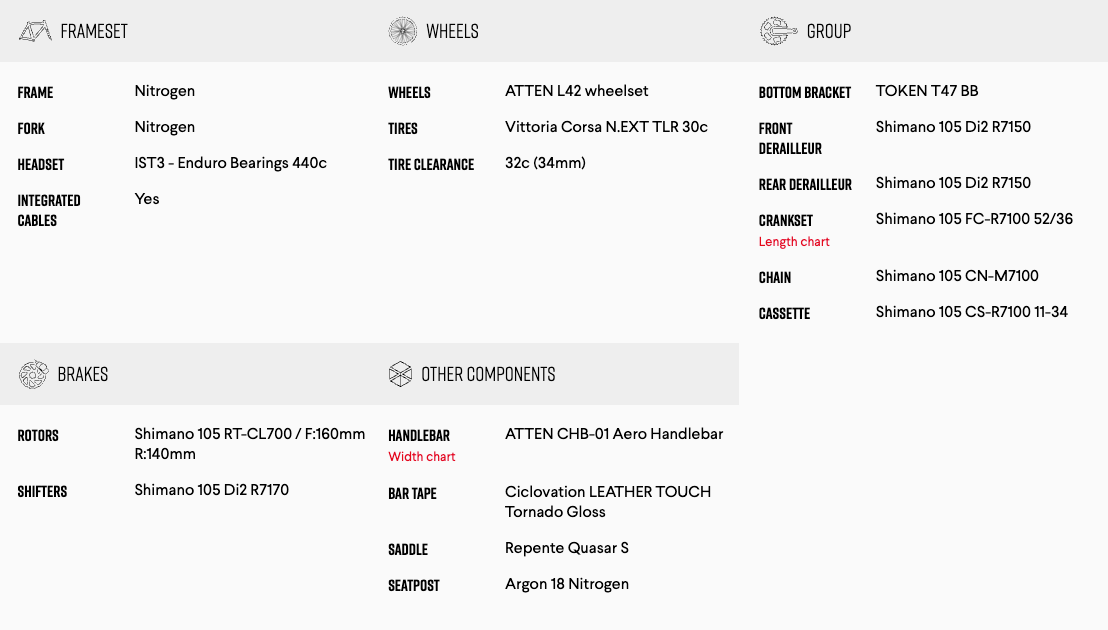Click the Vittoria Corsa N.EXT tires value
The height and width of the screenshot is (630, 1108).
(606, 127)
